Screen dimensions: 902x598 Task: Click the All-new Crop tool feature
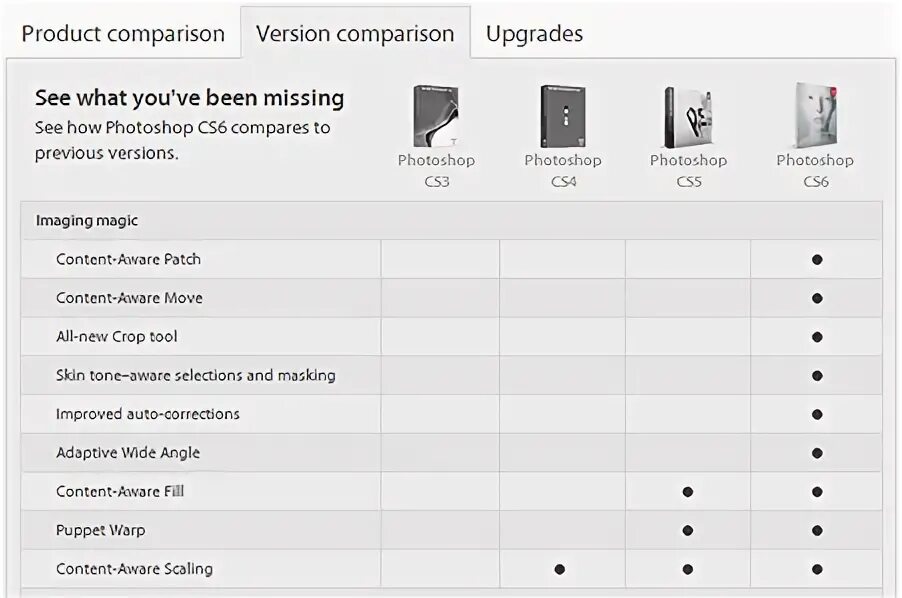tap(116, 336)
